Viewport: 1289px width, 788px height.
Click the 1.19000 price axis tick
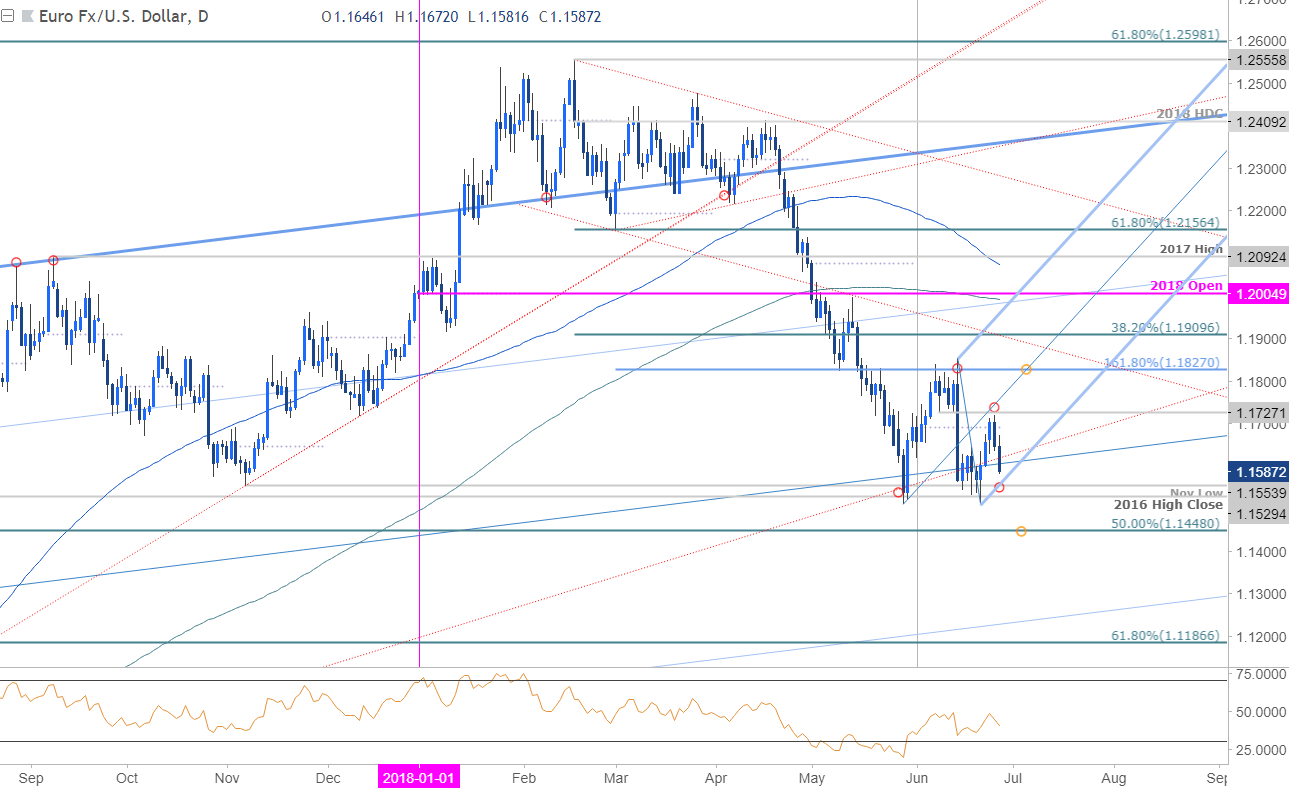(x=1261, y=339)
